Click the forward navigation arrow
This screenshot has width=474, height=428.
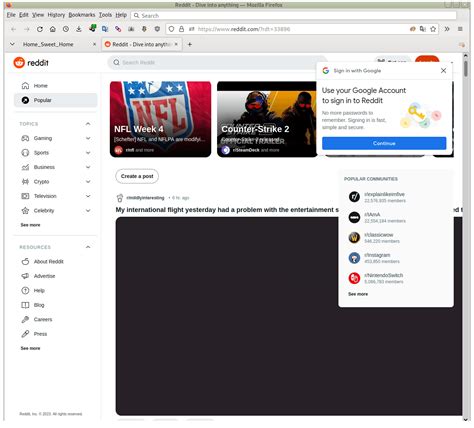(x=27, y=29)
